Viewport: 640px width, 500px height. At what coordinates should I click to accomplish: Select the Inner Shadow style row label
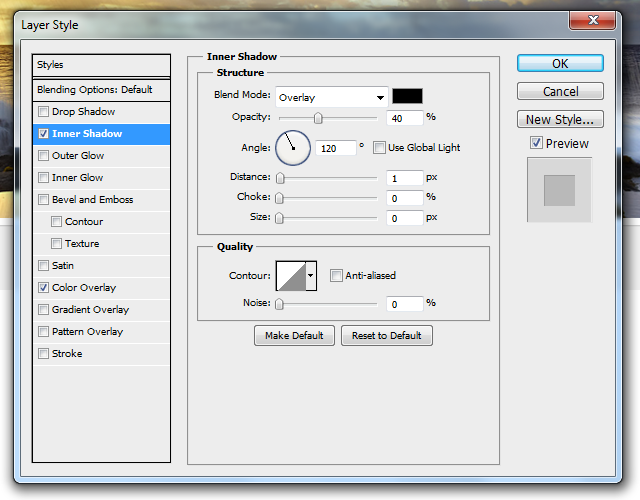[87, 133]
